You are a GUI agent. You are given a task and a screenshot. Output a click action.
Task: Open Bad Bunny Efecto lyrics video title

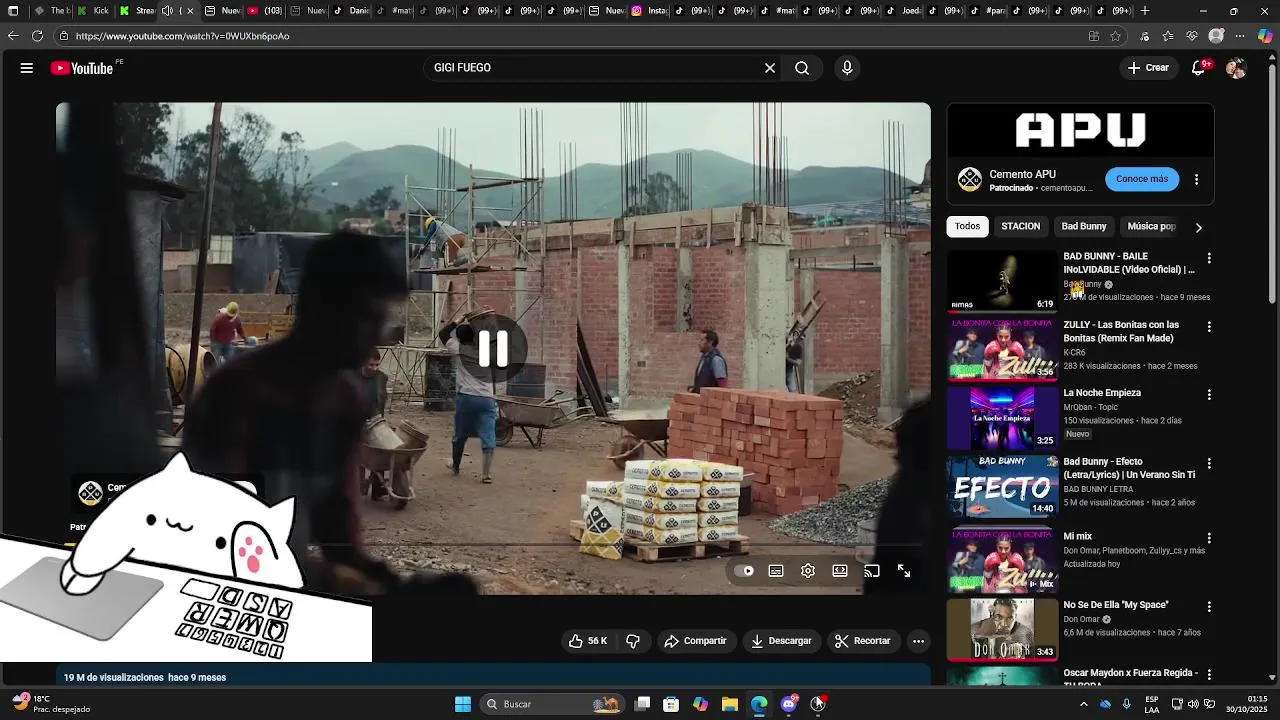coord(1129,468)
